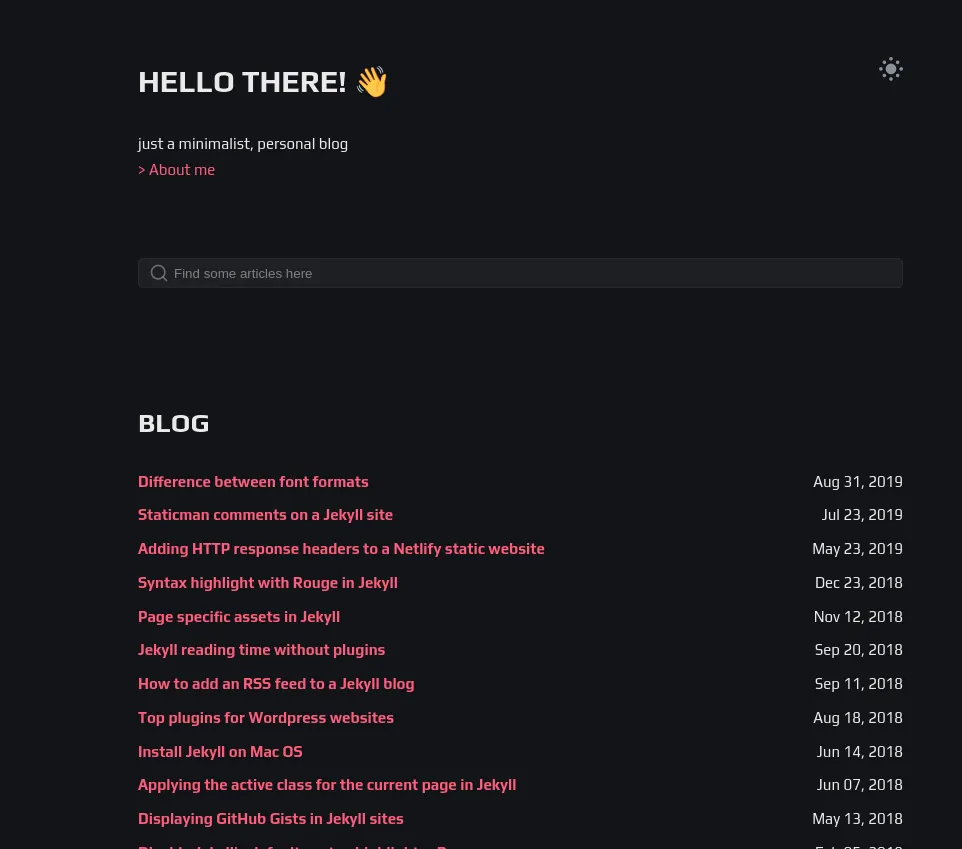Visit 'Displaying GitHub Gists in Jekyll sites'
The width and height of the screenshot is (962, 849).
click(270, 819)
